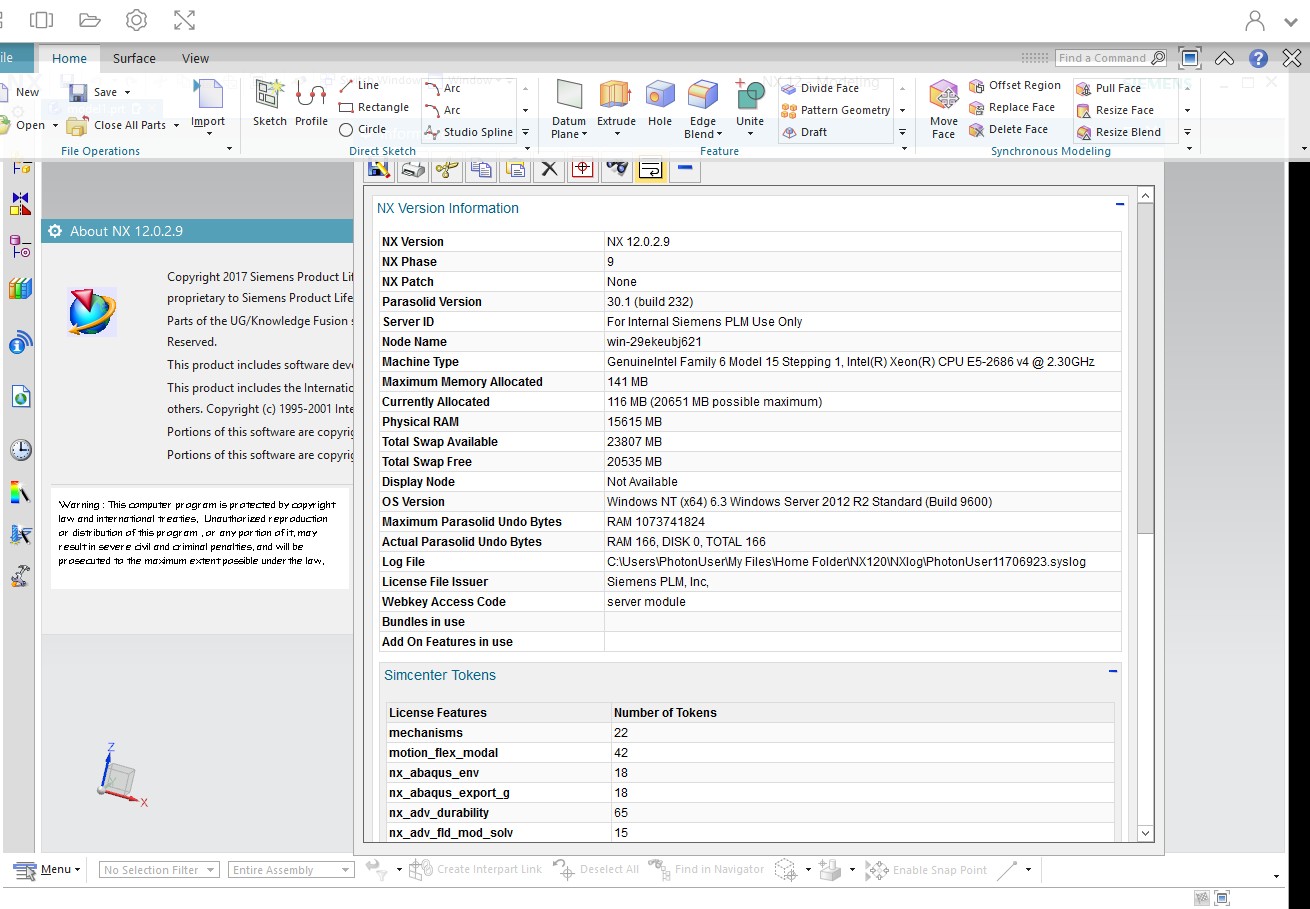Click the red crosshair target icon
Image resolution: width=1310 pixels, height=909 pixels.
pos(583,169)
